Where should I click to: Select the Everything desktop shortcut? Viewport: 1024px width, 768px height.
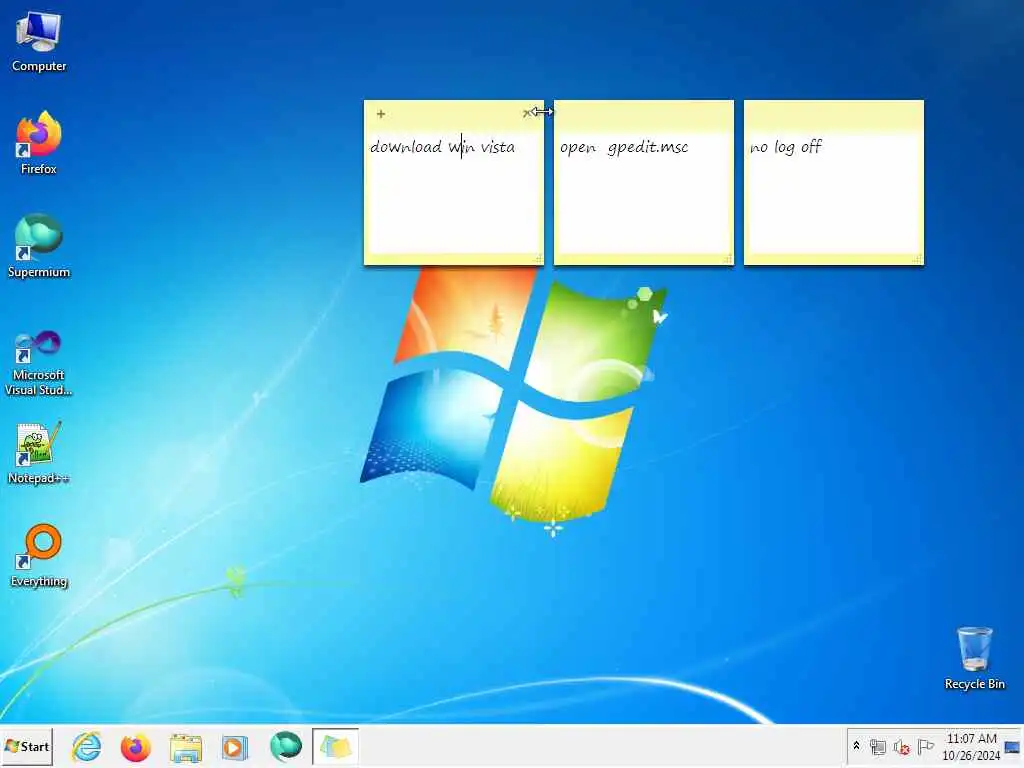tap(39, 556)
